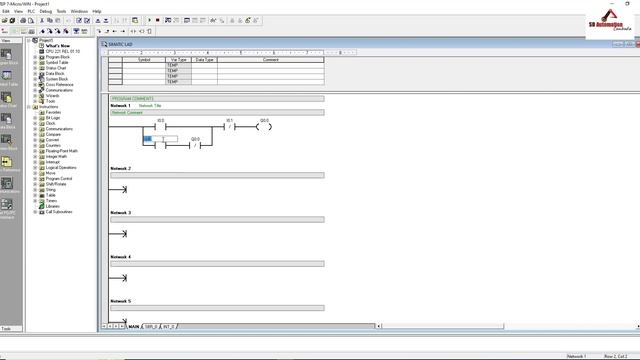Switch to the INT_0 tab
This screenshot has height=360, width=640.
pos(169,327)
